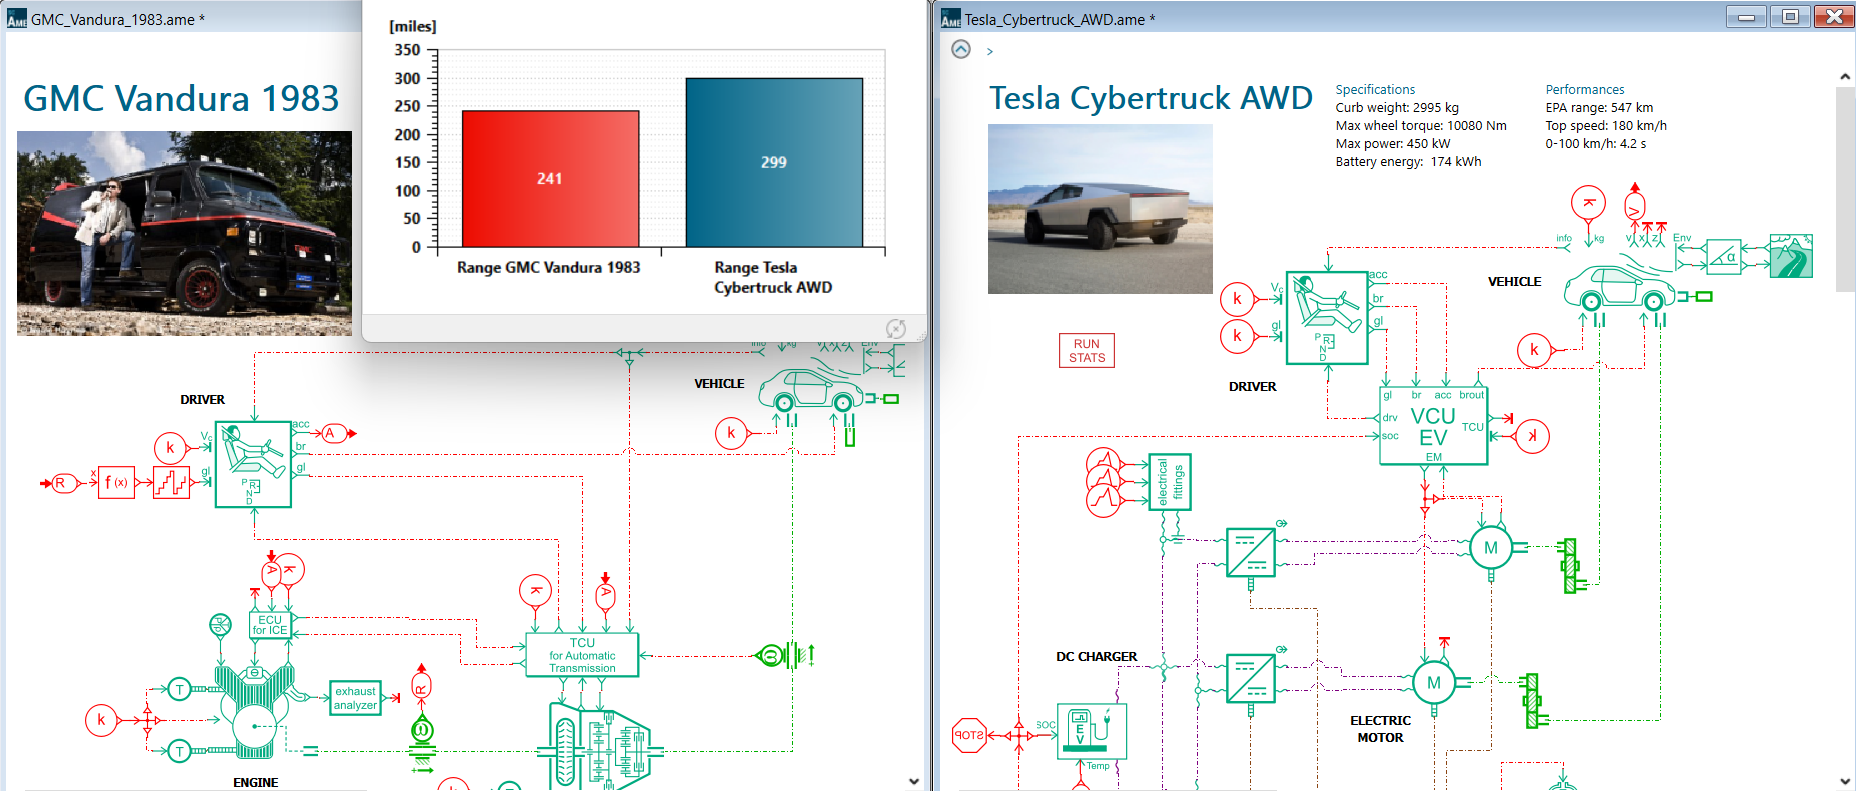This screenshot has width=1856, height=791.
Task: Select the upper electric motor M icon
Action: pyautogui.click(x=1490, y=548)
